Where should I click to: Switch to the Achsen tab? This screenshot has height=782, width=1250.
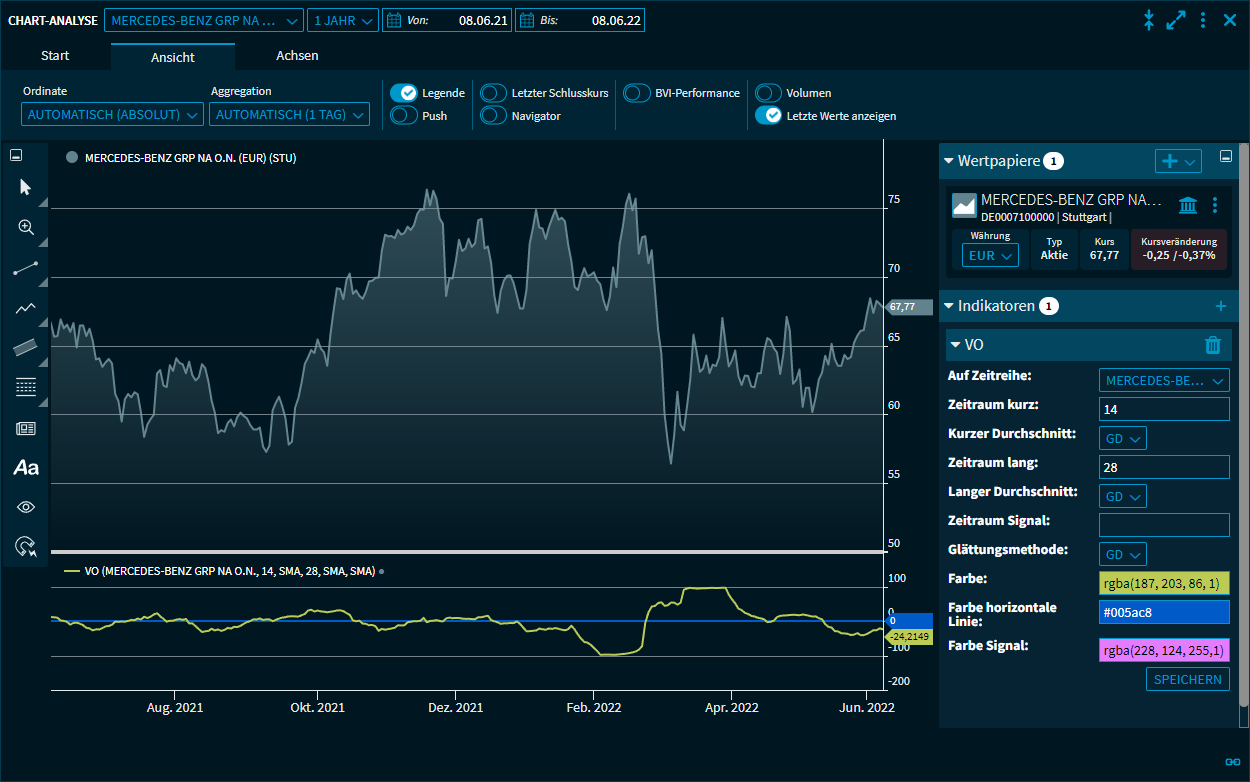(297, 56)
